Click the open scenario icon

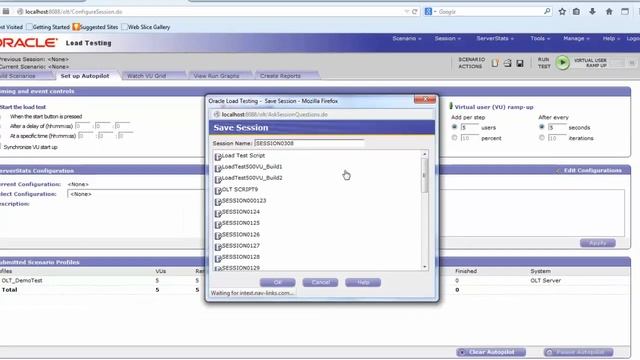(507, 63)
